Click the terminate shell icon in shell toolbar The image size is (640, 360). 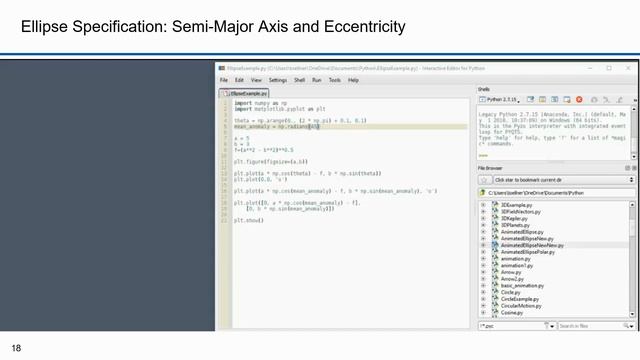tap(567, 100)
